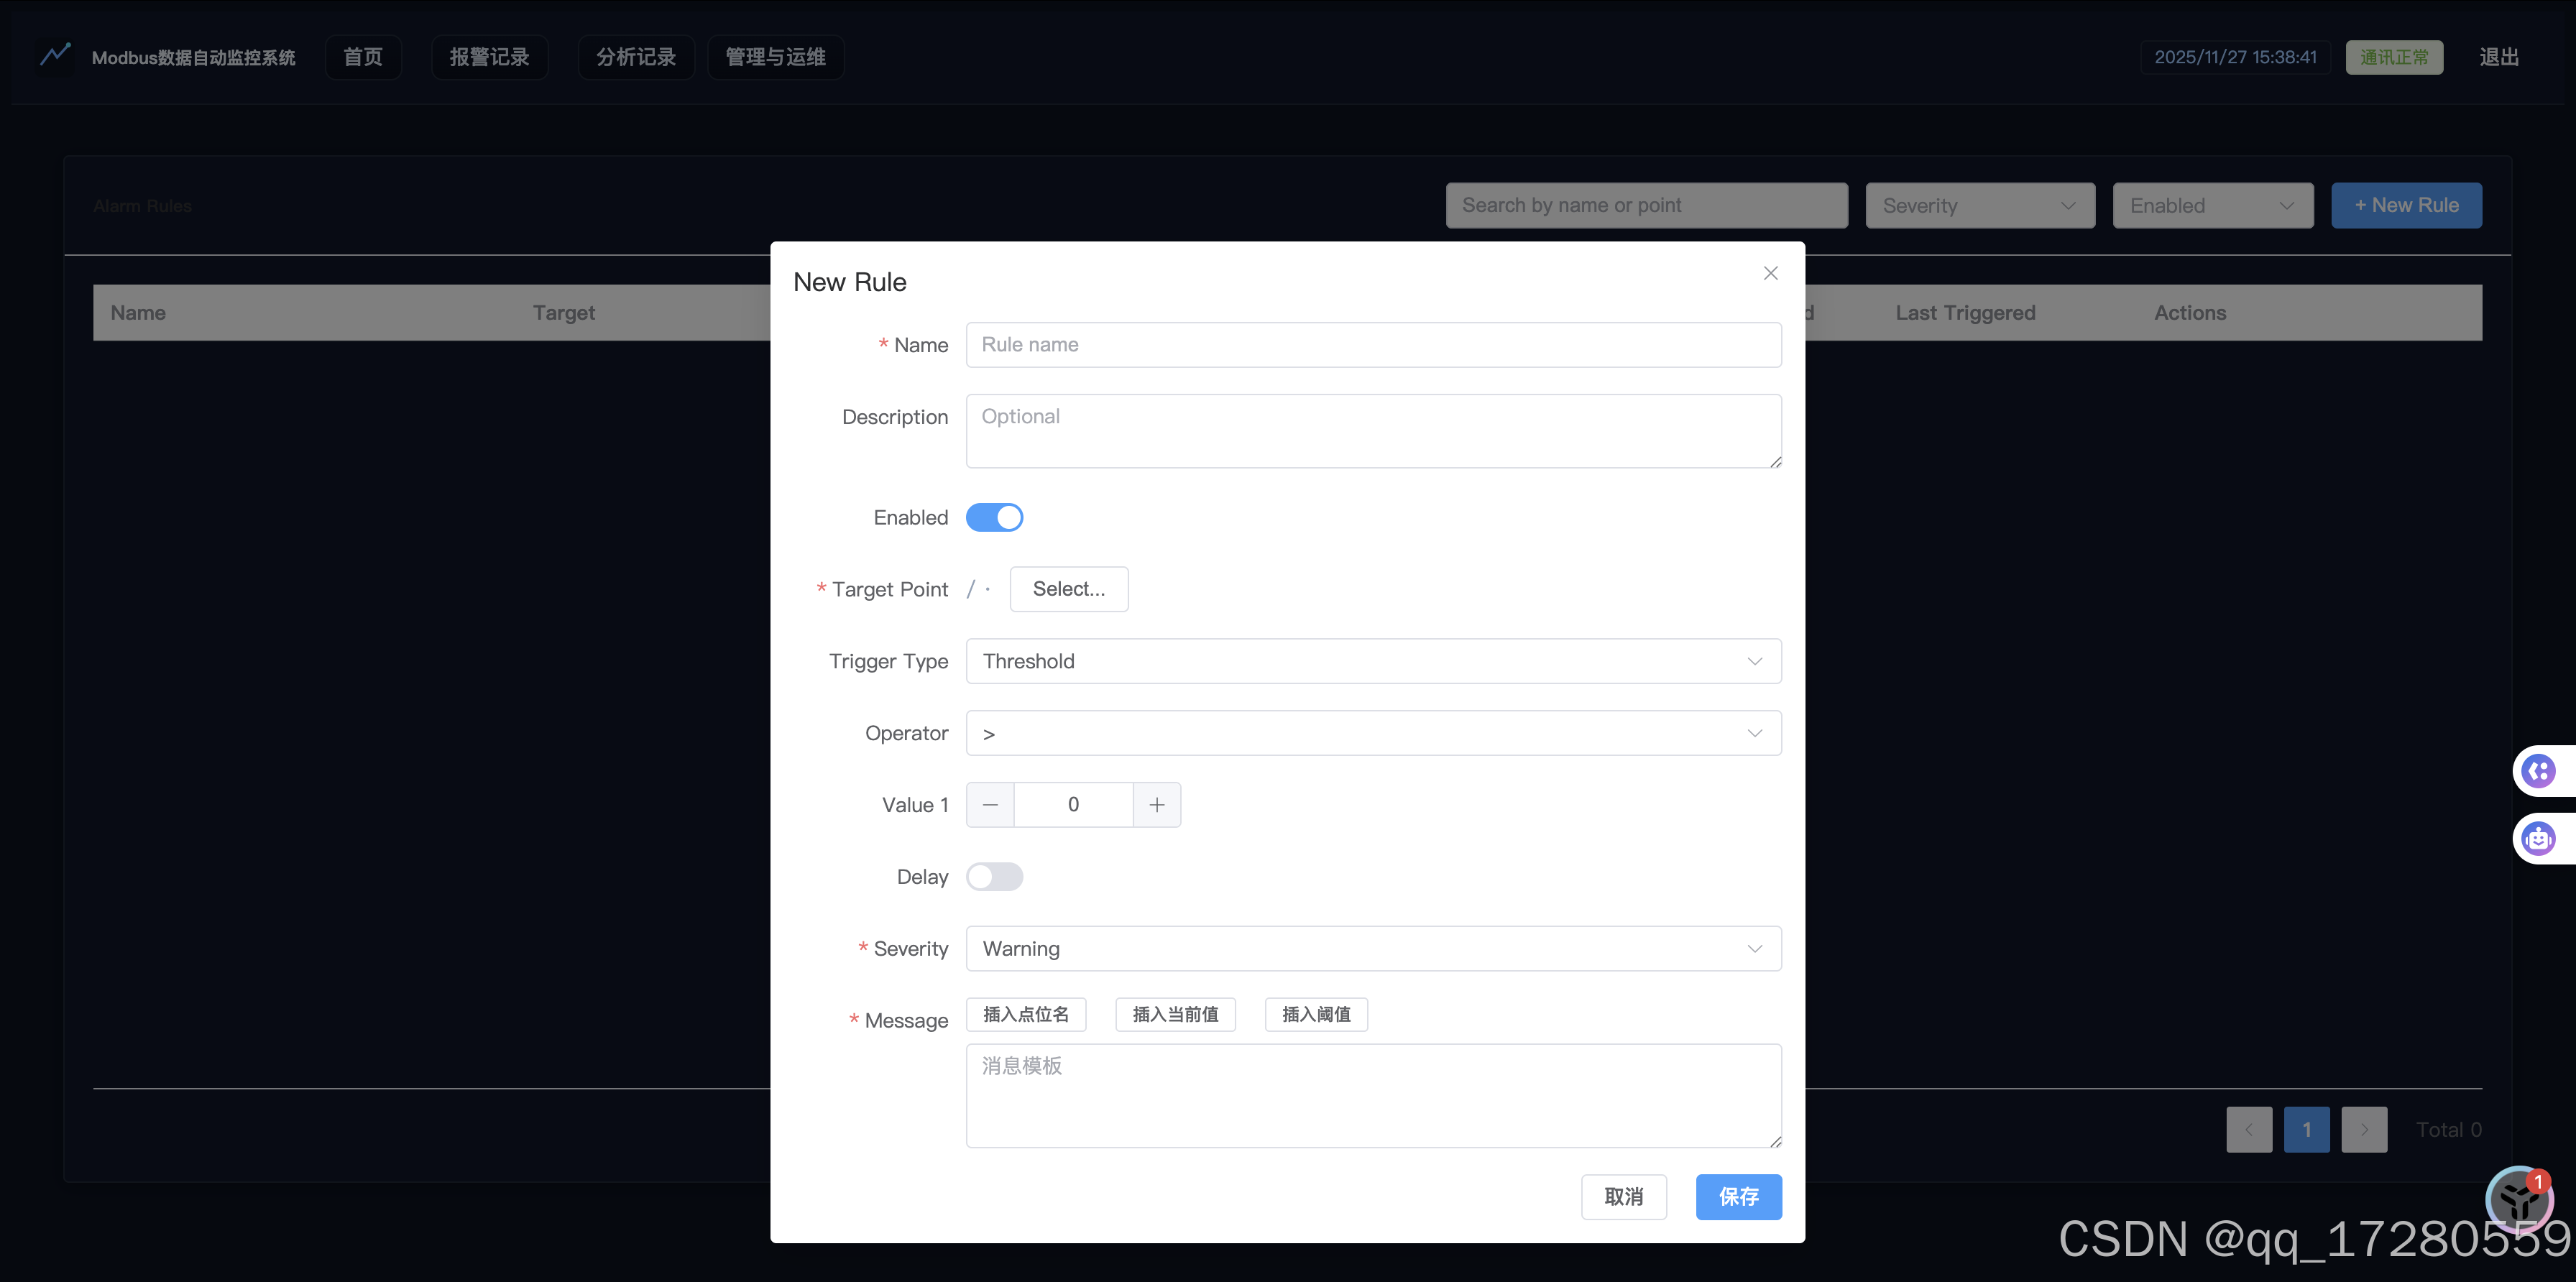Turn on the Delay switch
Image resolution: width=2576 pixels, height=1282 pixels.
tap(994, 877)
